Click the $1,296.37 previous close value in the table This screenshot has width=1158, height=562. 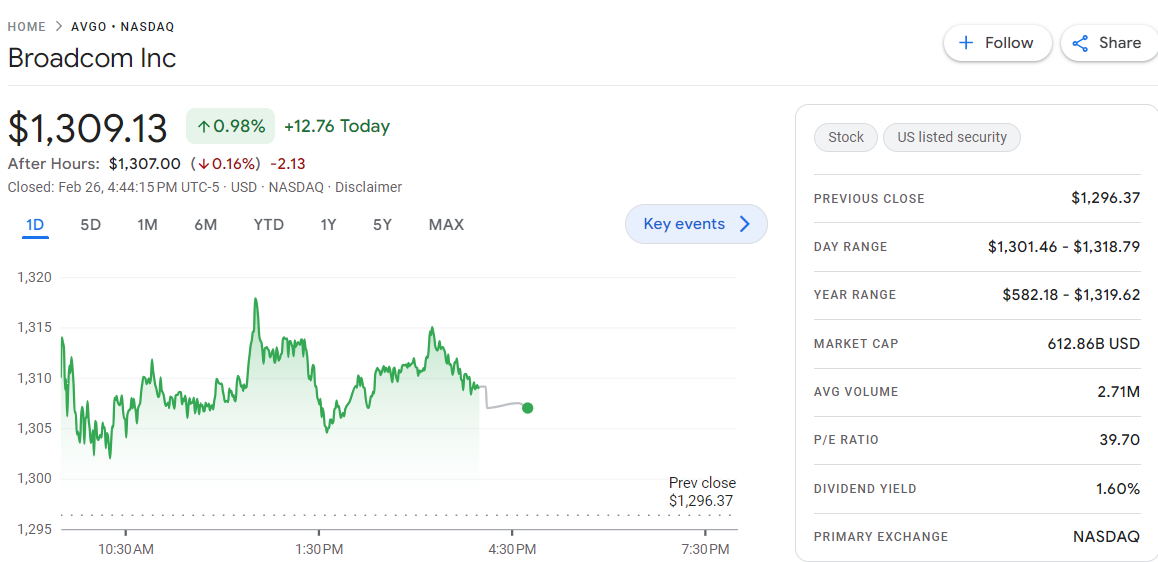click(x=1106, y=198)
